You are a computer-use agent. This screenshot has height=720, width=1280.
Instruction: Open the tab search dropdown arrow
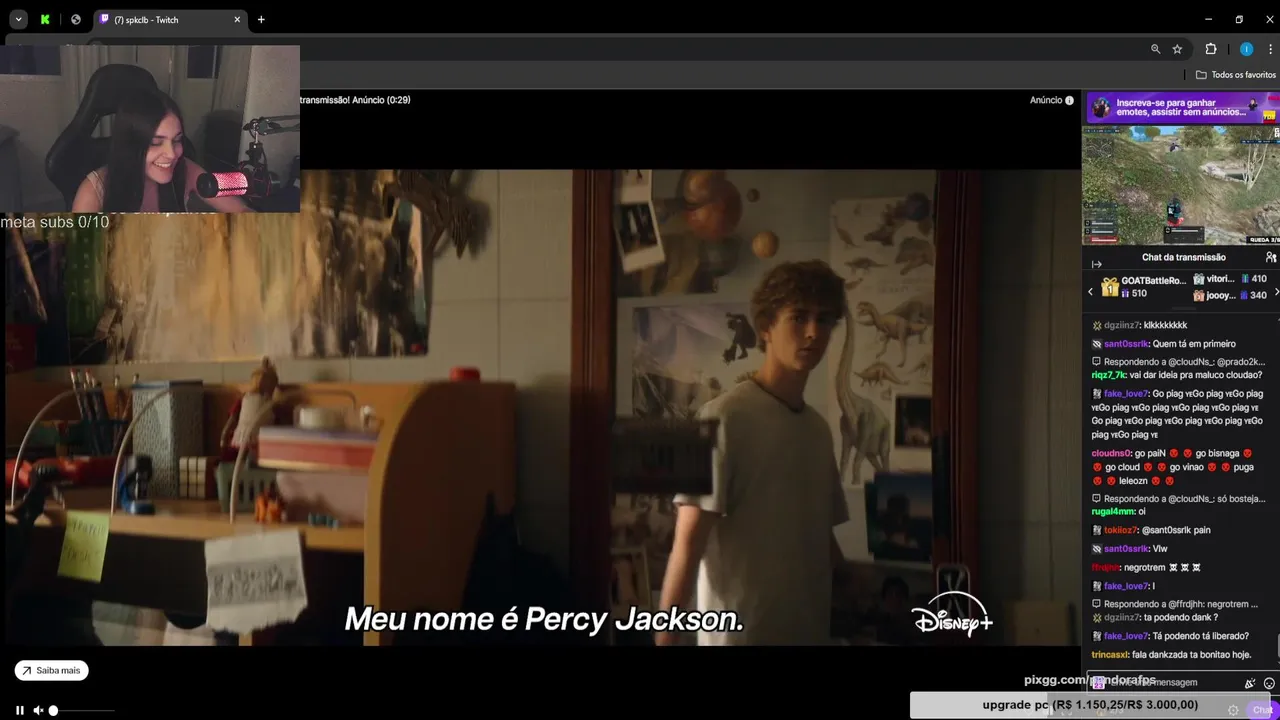pos(18,19)
